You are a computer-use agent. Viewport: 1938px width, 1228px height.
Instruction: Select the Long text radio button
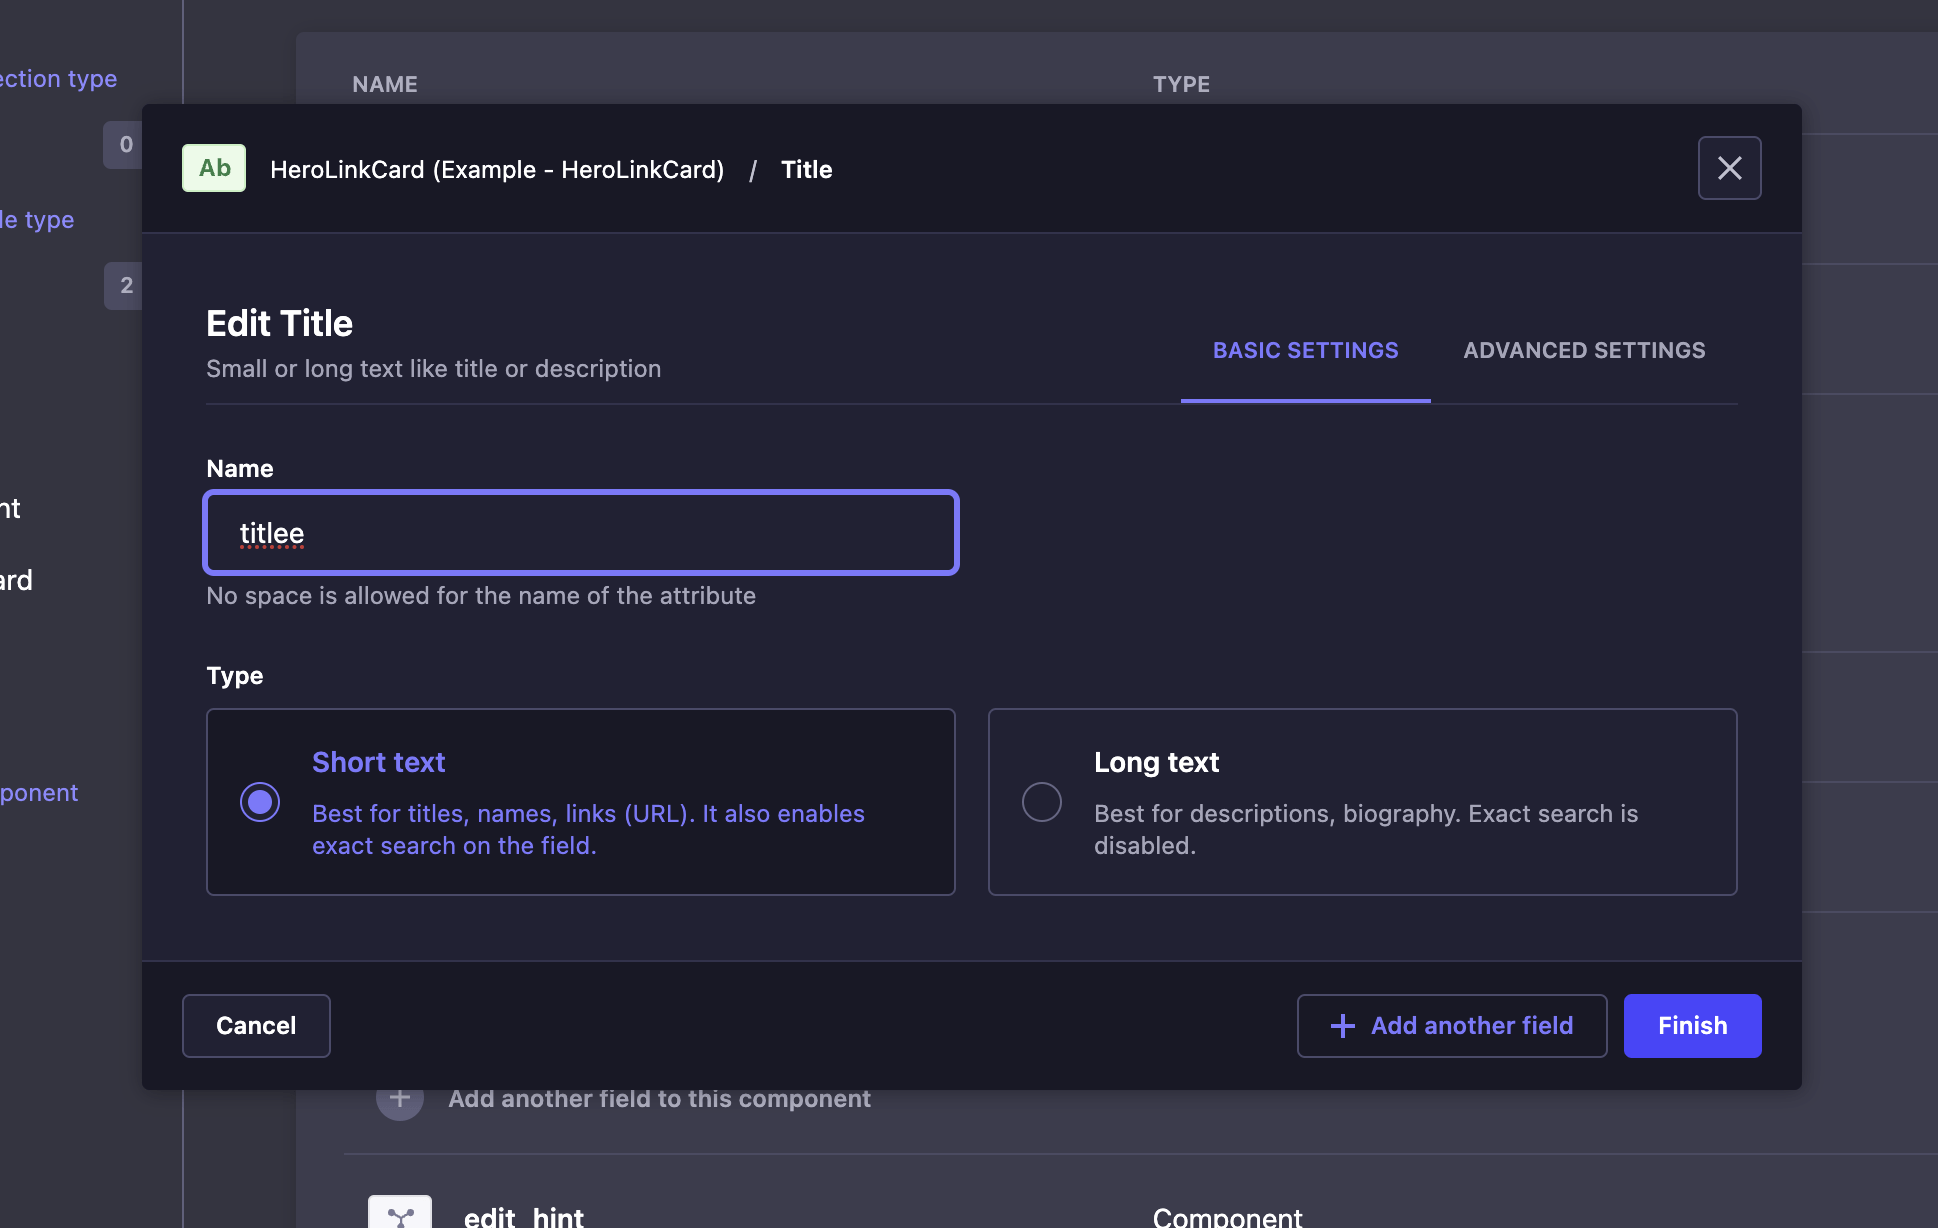click(x=1042, y=802)
